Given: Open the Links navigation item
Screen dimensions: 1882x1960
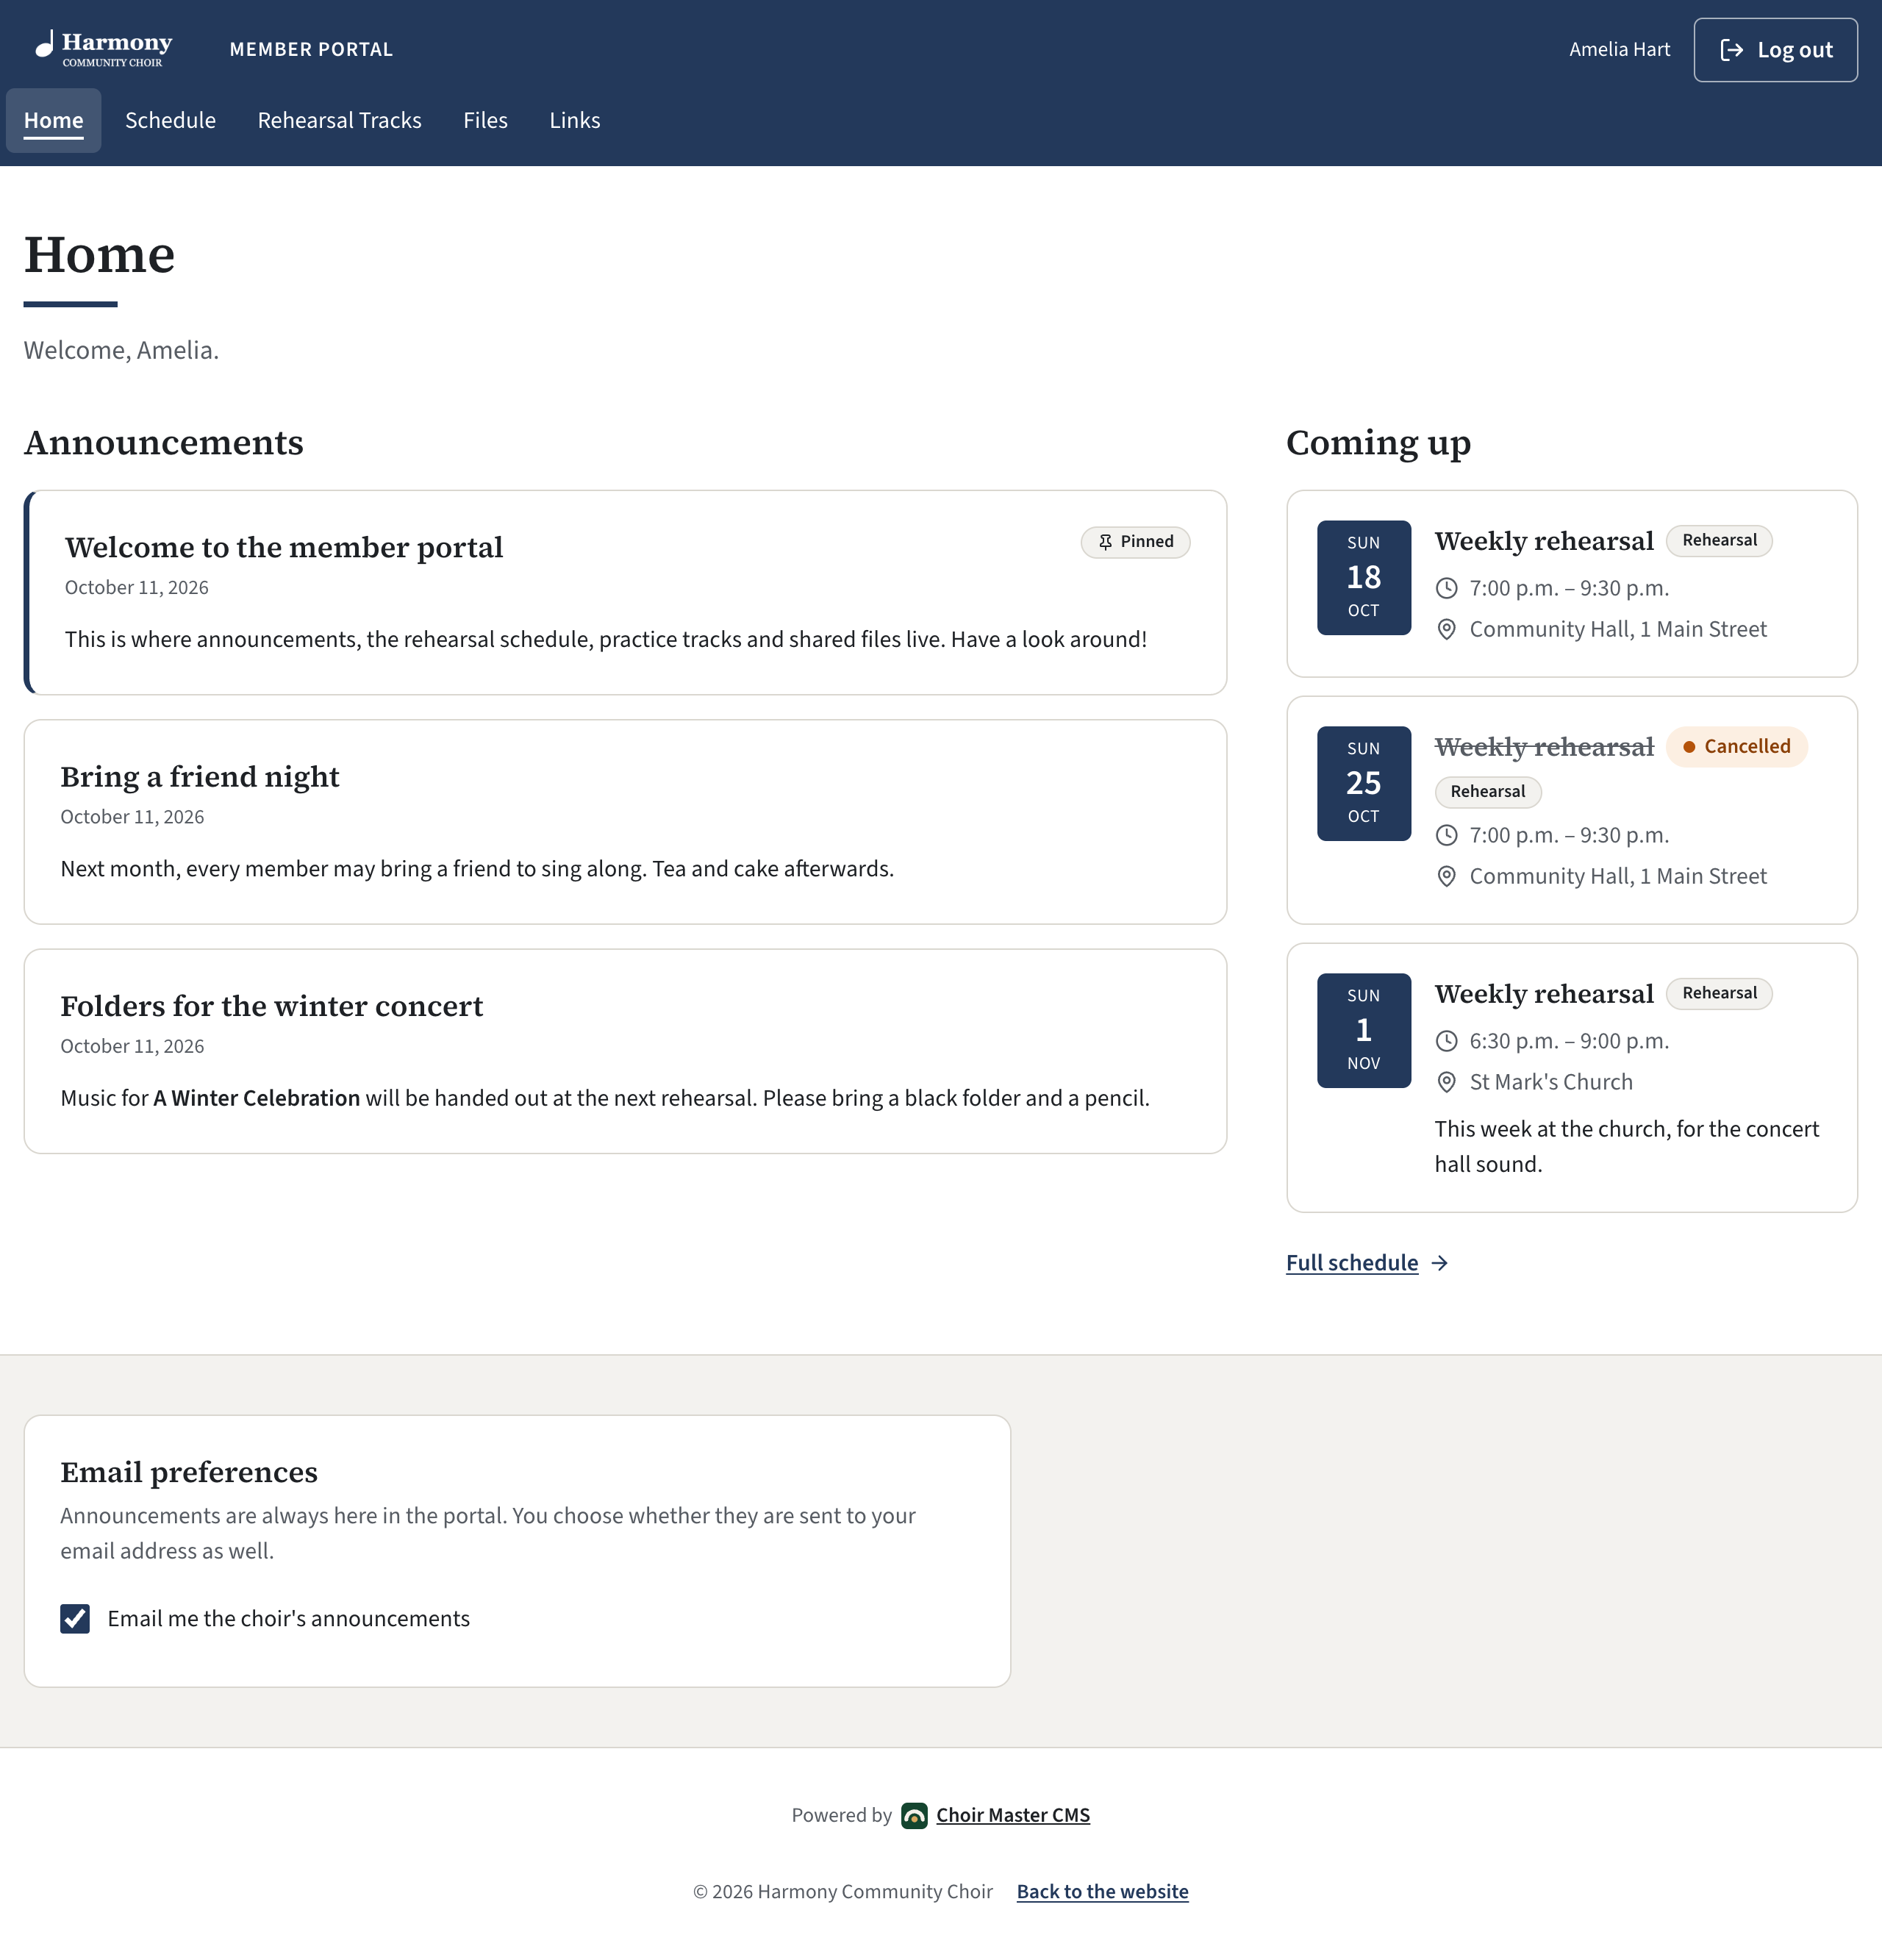Looking at the screenshot, I should (575, 120).
